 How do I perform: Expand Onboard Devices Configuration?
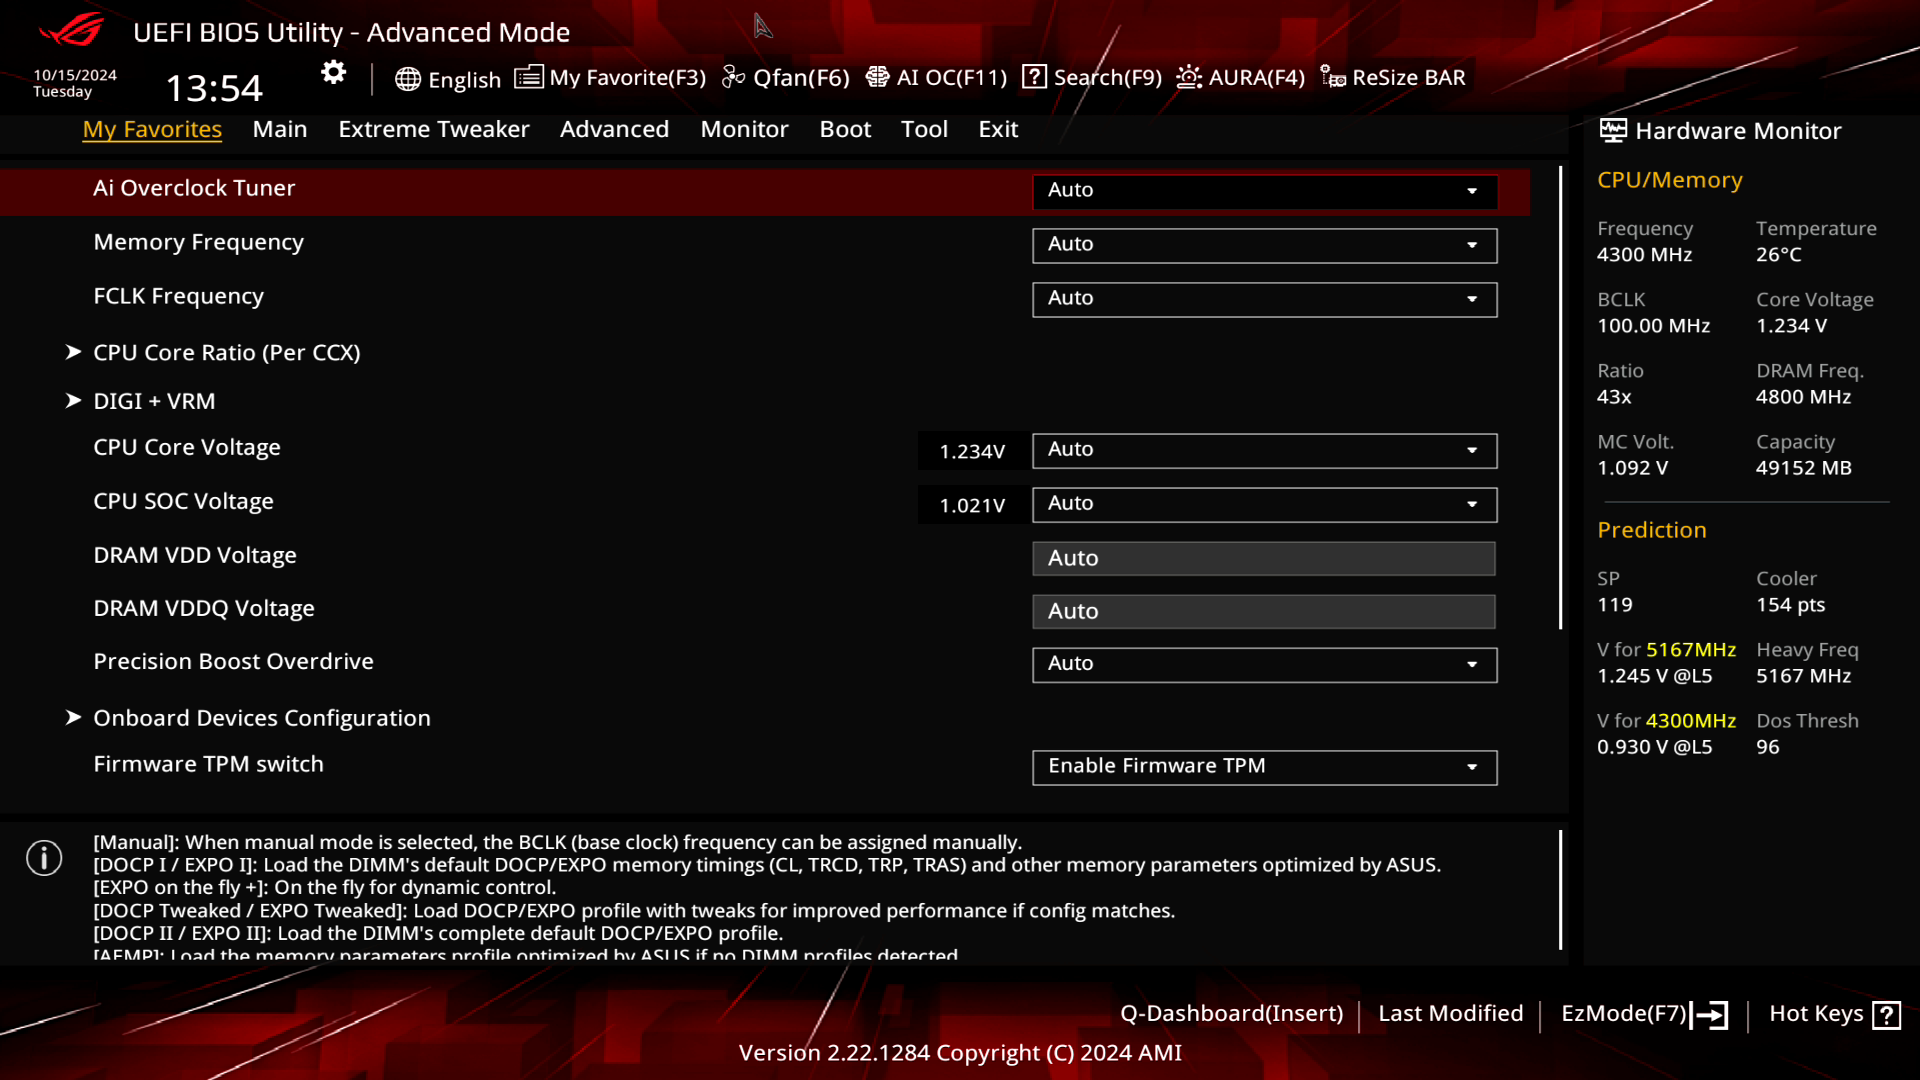tap(261, 718)
